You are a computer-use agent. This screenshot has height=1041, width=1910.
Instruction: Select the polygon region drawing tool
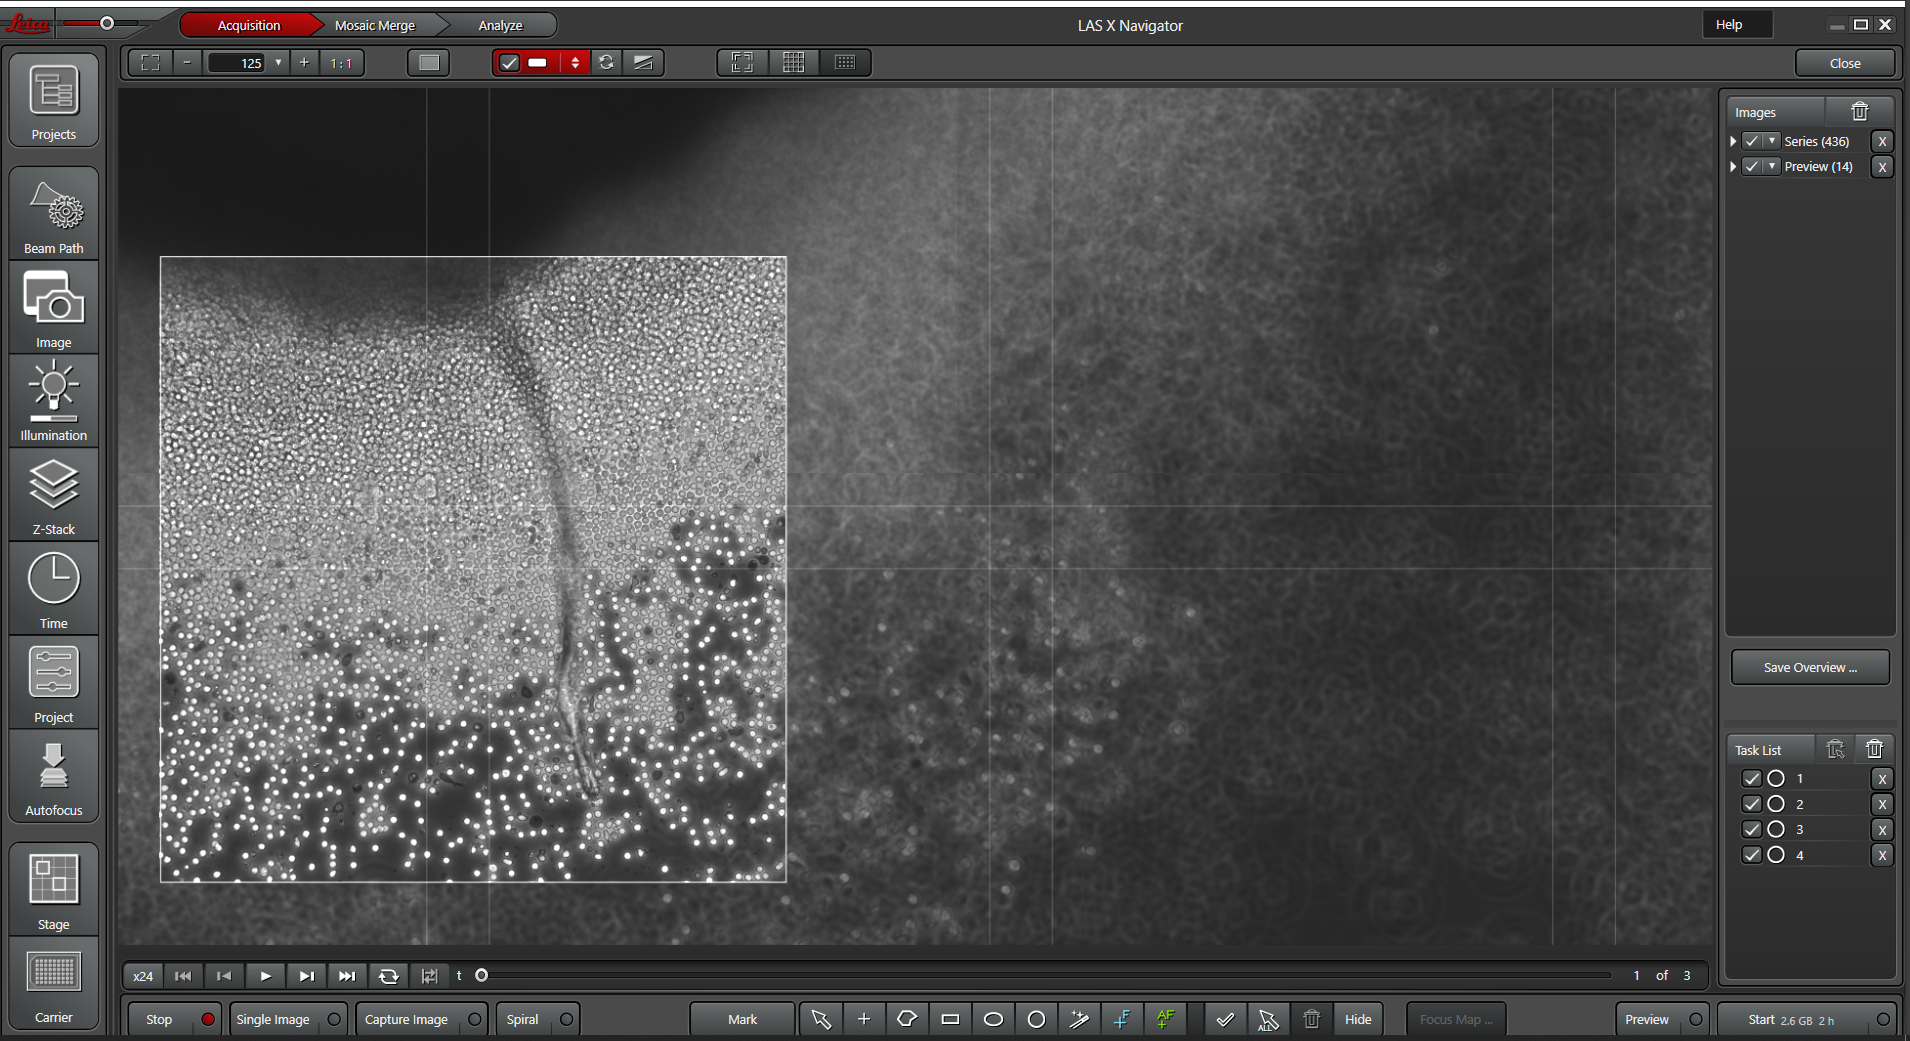[907, 1019]
